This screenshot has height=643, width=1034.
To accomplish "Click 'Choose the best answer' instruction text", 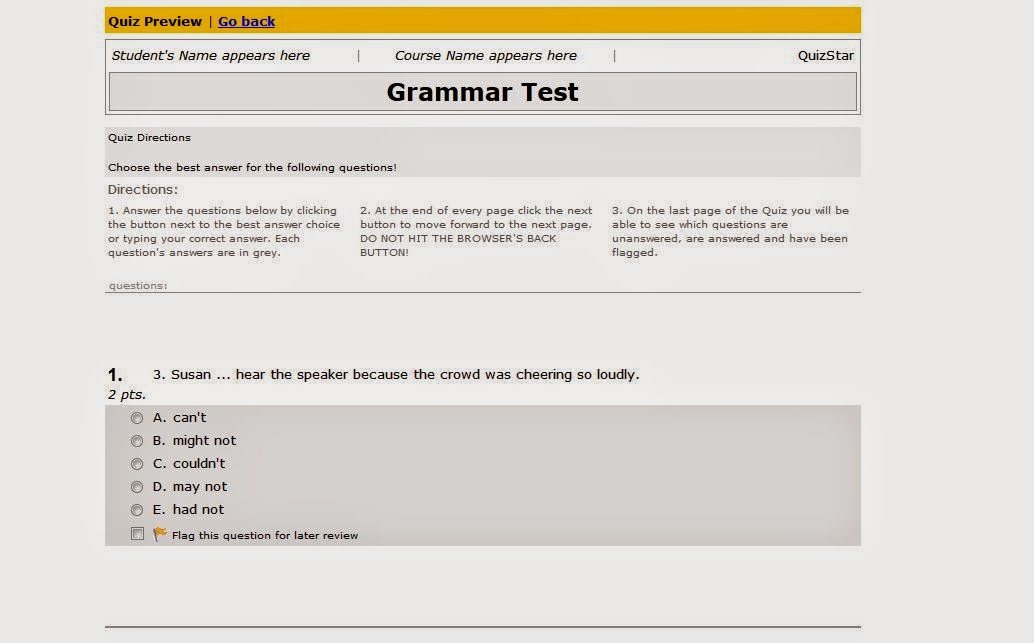I will [253, 168].
